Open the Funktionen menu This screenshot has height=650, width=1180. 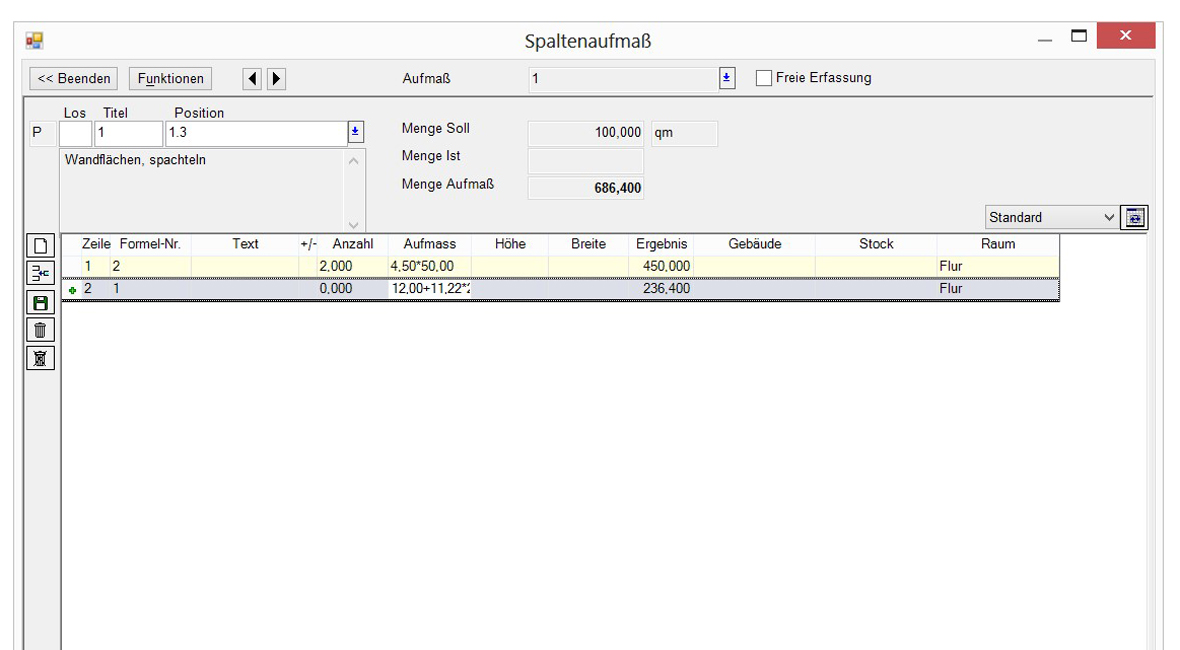170,78
